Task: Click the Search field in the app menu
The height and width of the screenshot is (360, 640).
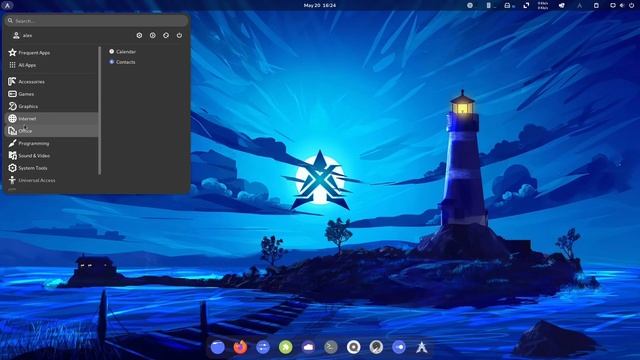Action: click(96, 20)
